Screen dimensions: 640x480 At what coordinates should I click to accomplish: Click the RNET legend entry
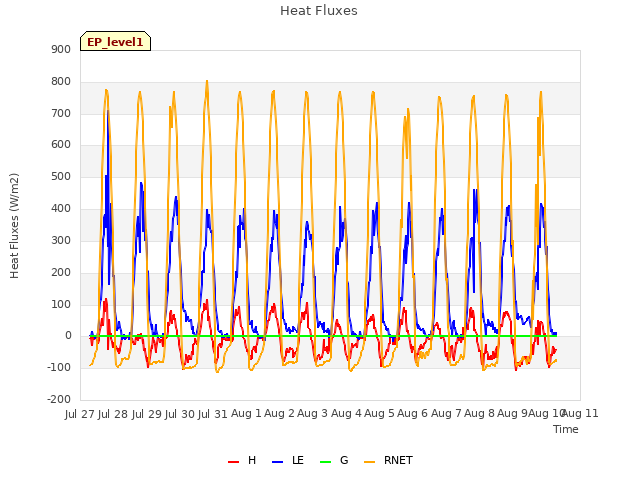[388, 460]
